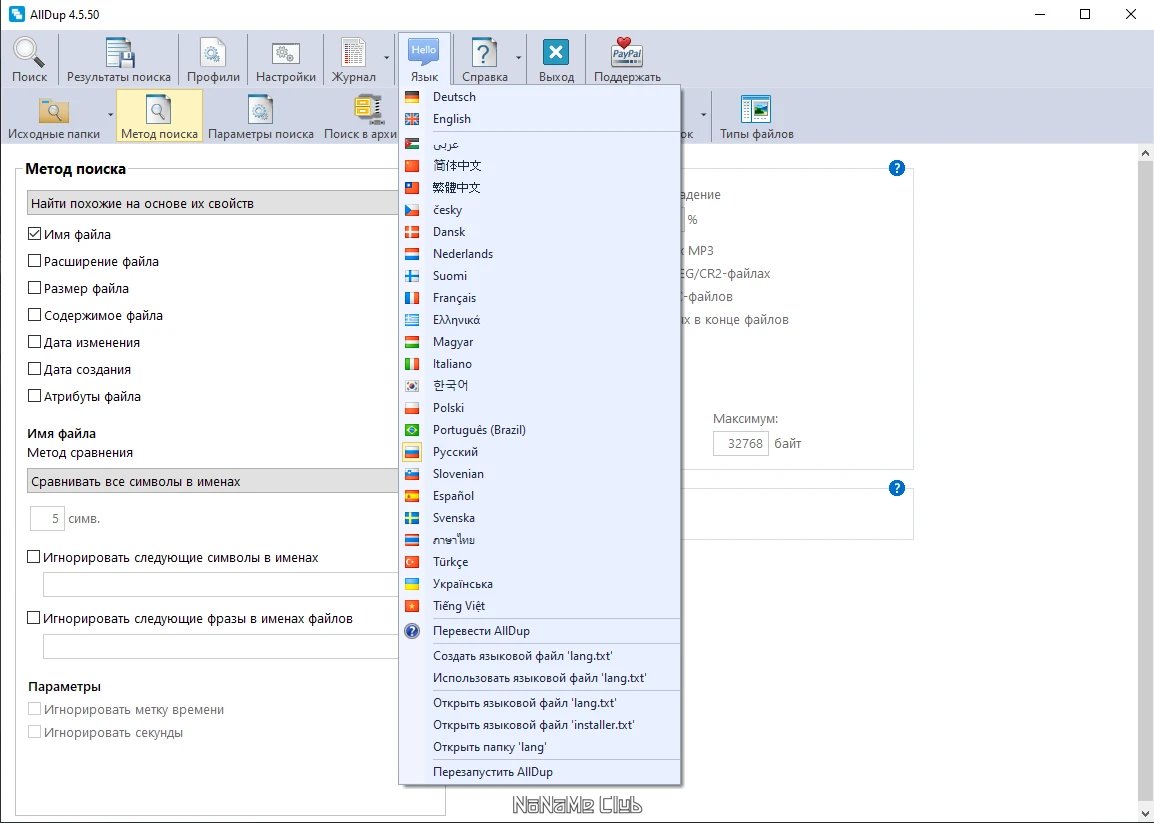Enable the Размер файла checkbox
The image size is (1154, 823).
pos(34,288)
